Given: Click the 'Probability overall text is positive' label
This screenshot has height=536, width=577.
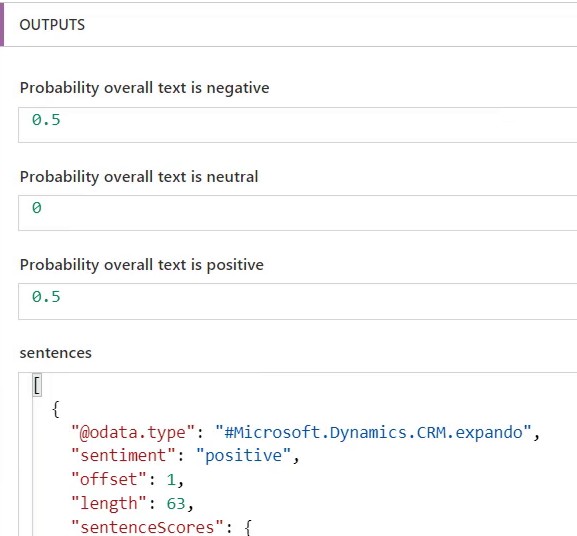Looking at the screenshot, I should point(142,265).
